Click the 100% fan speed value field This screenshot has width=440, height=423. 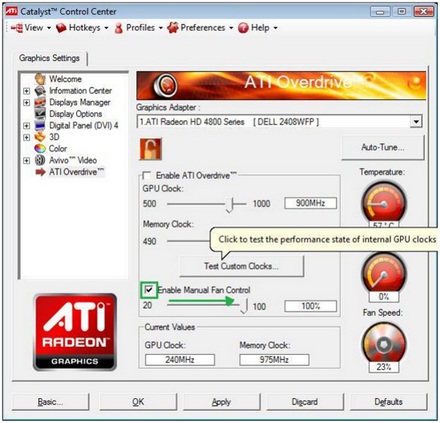[311, 306]
